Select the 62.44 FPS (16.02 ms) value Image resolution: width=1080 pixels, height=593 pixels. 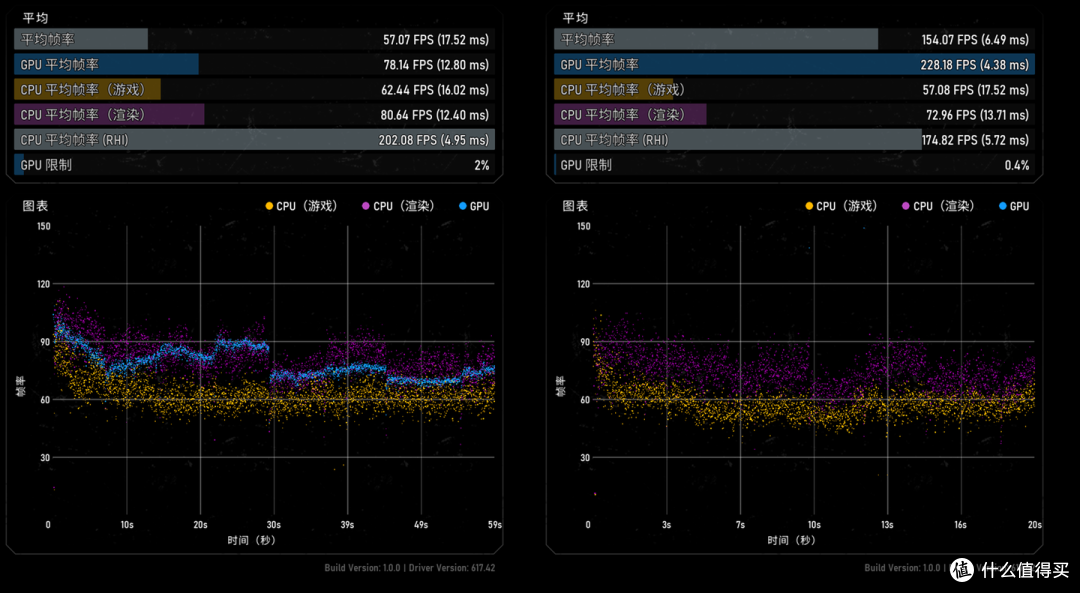[x=435, y=90]
